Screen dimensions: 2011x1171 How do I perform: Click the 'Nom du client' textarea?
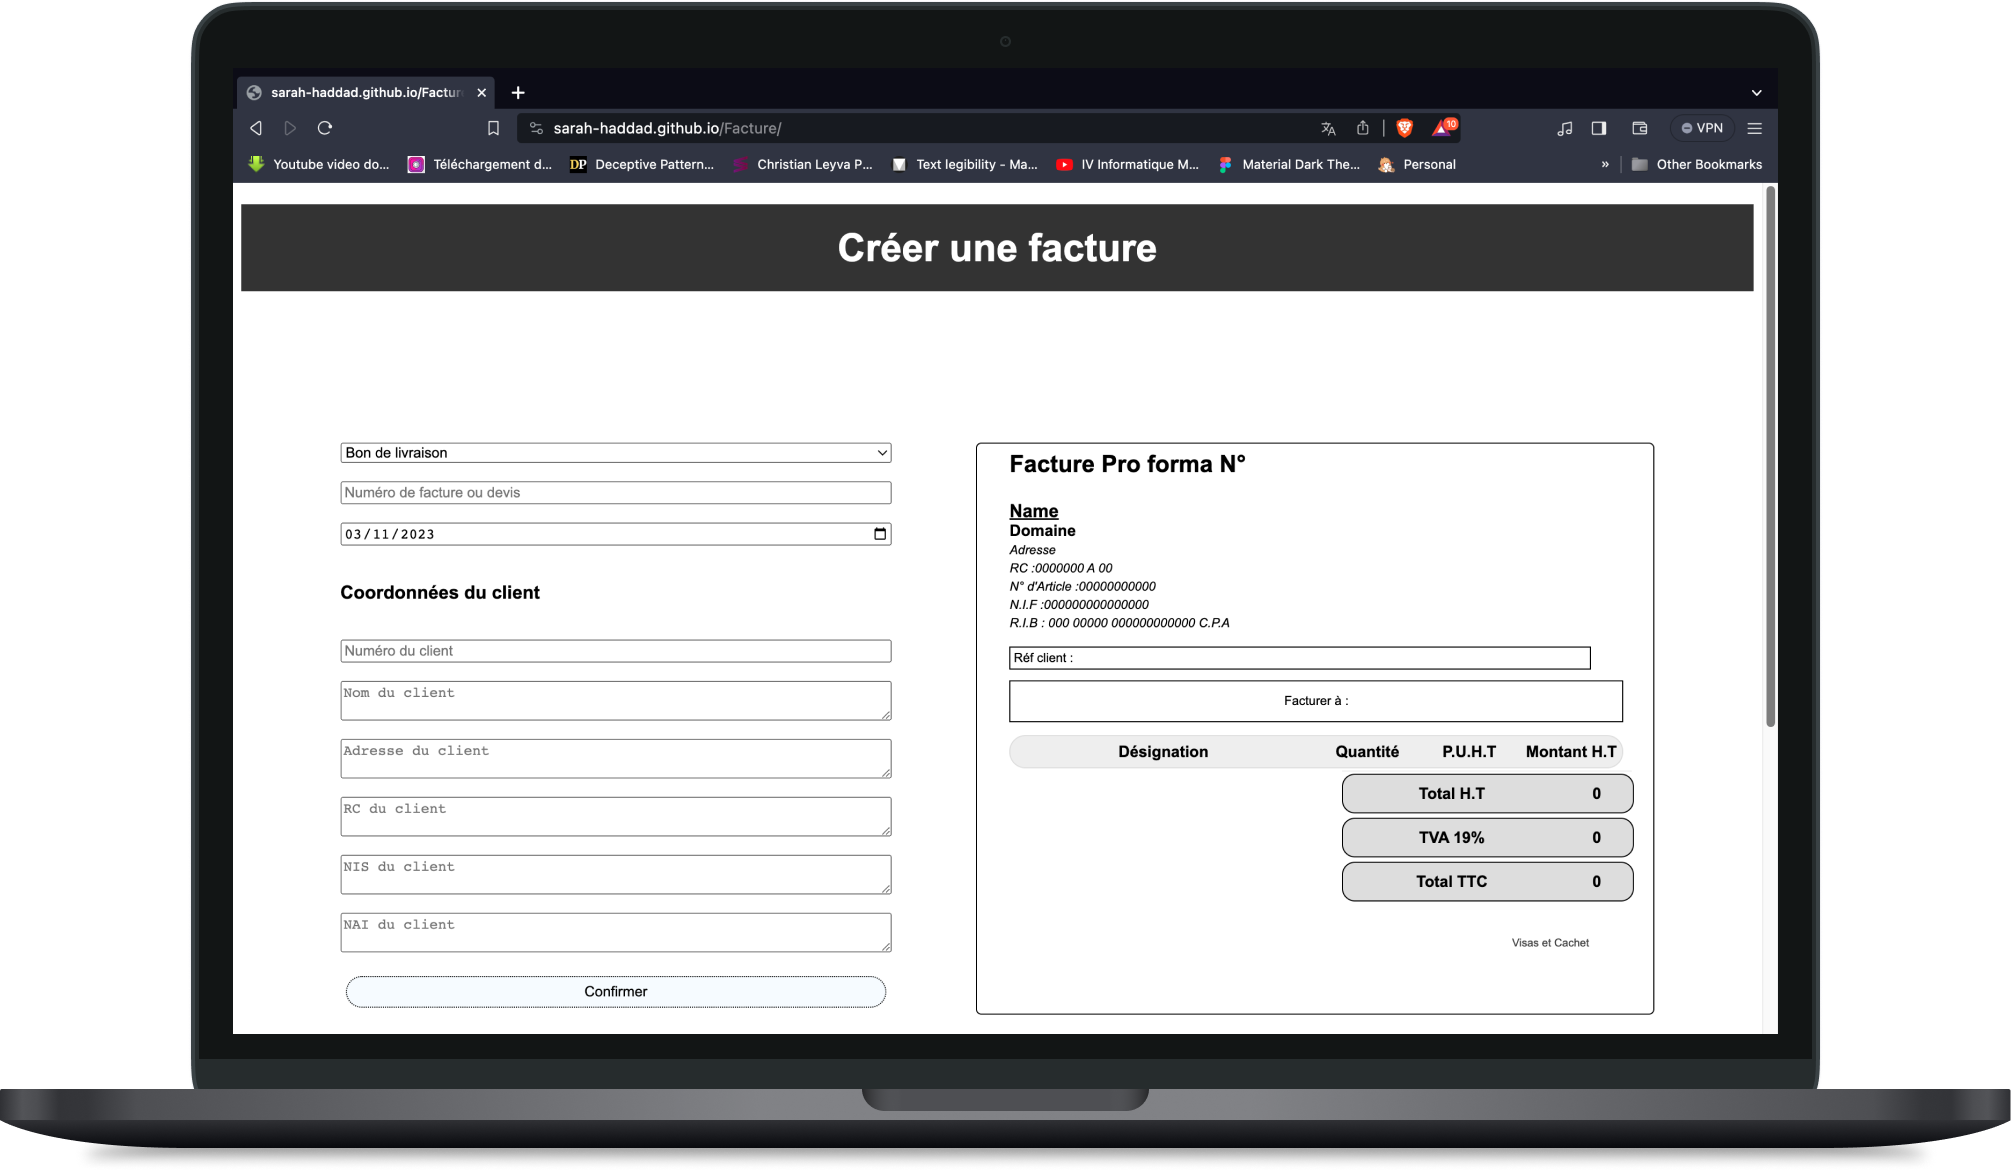pos(616,701)
